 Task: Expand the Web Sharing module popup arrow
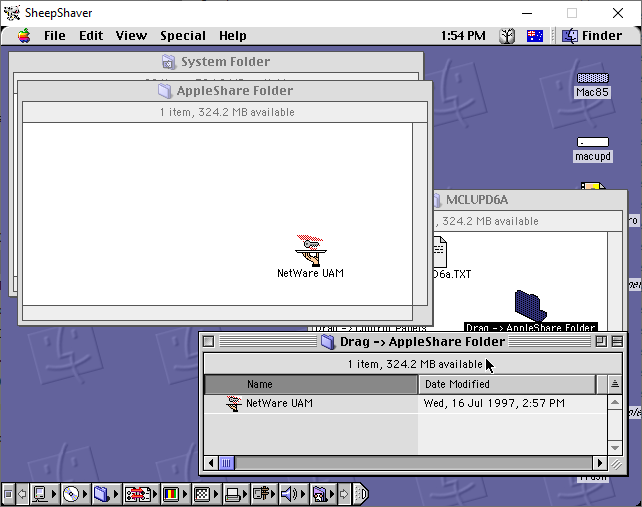tap(333, 494)
